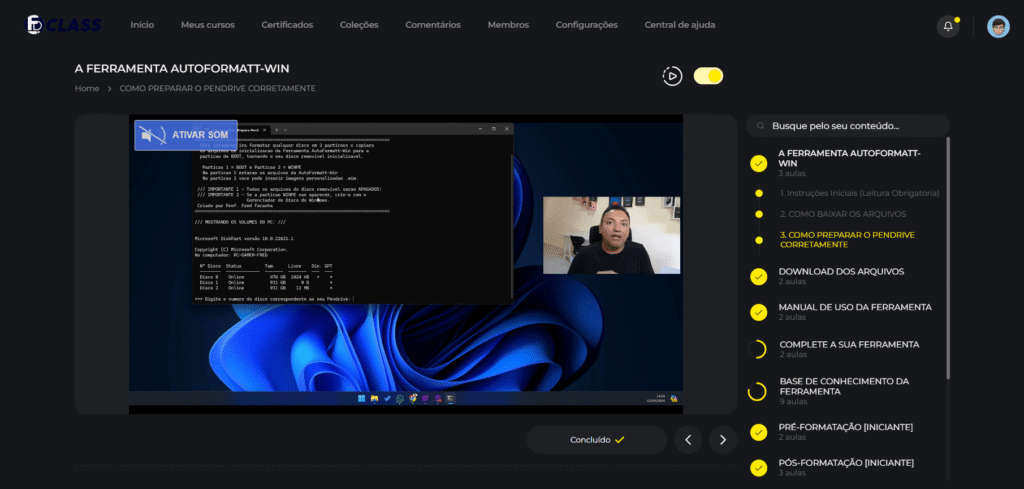Click the Concluído button
Image resolution: width=1024 pixels, height=489 pixels.
[597, 440]
